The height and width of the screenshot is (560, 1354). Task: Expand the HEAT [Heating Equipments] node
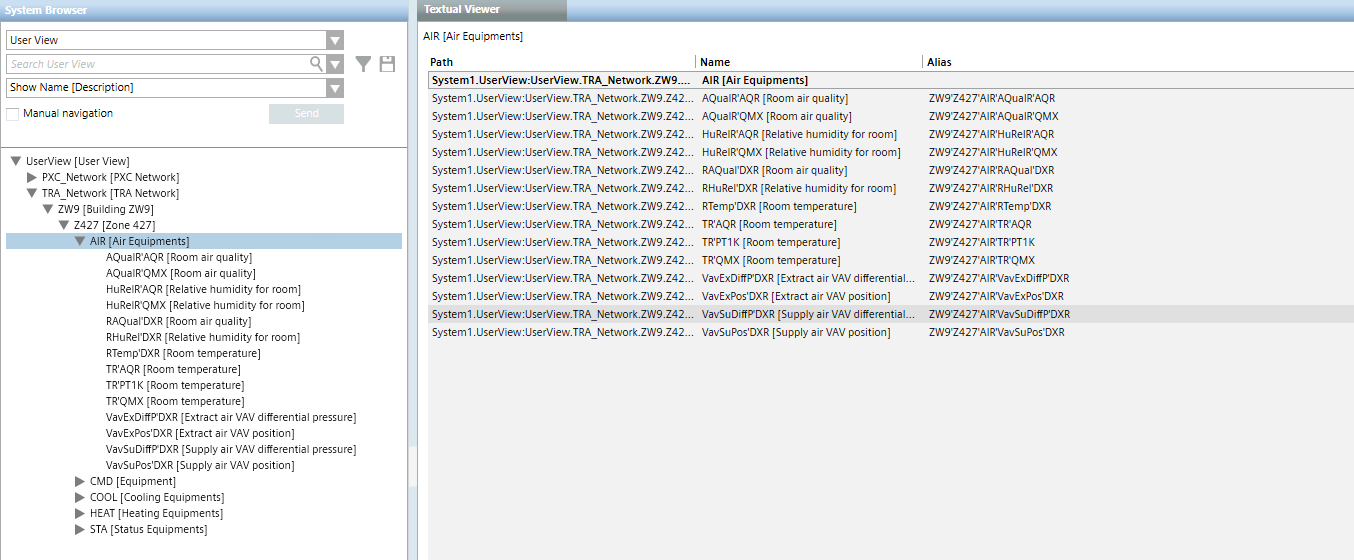tap(80, 513)
